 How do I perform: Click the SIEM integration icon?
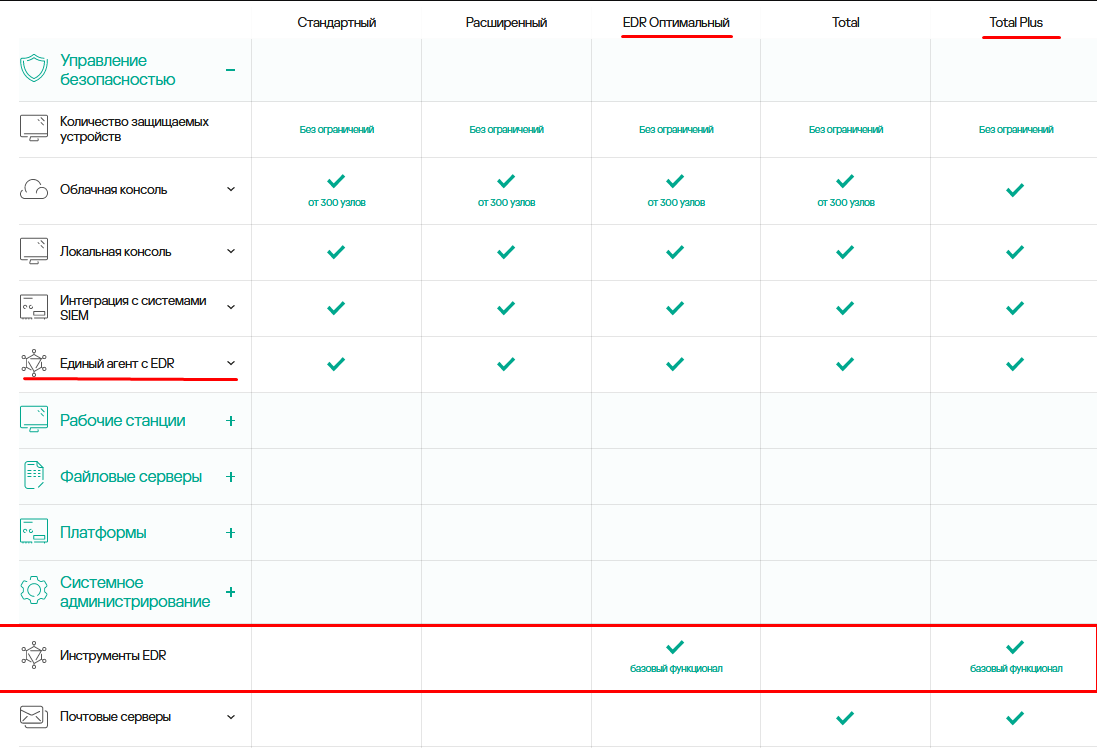click(34, 307)
